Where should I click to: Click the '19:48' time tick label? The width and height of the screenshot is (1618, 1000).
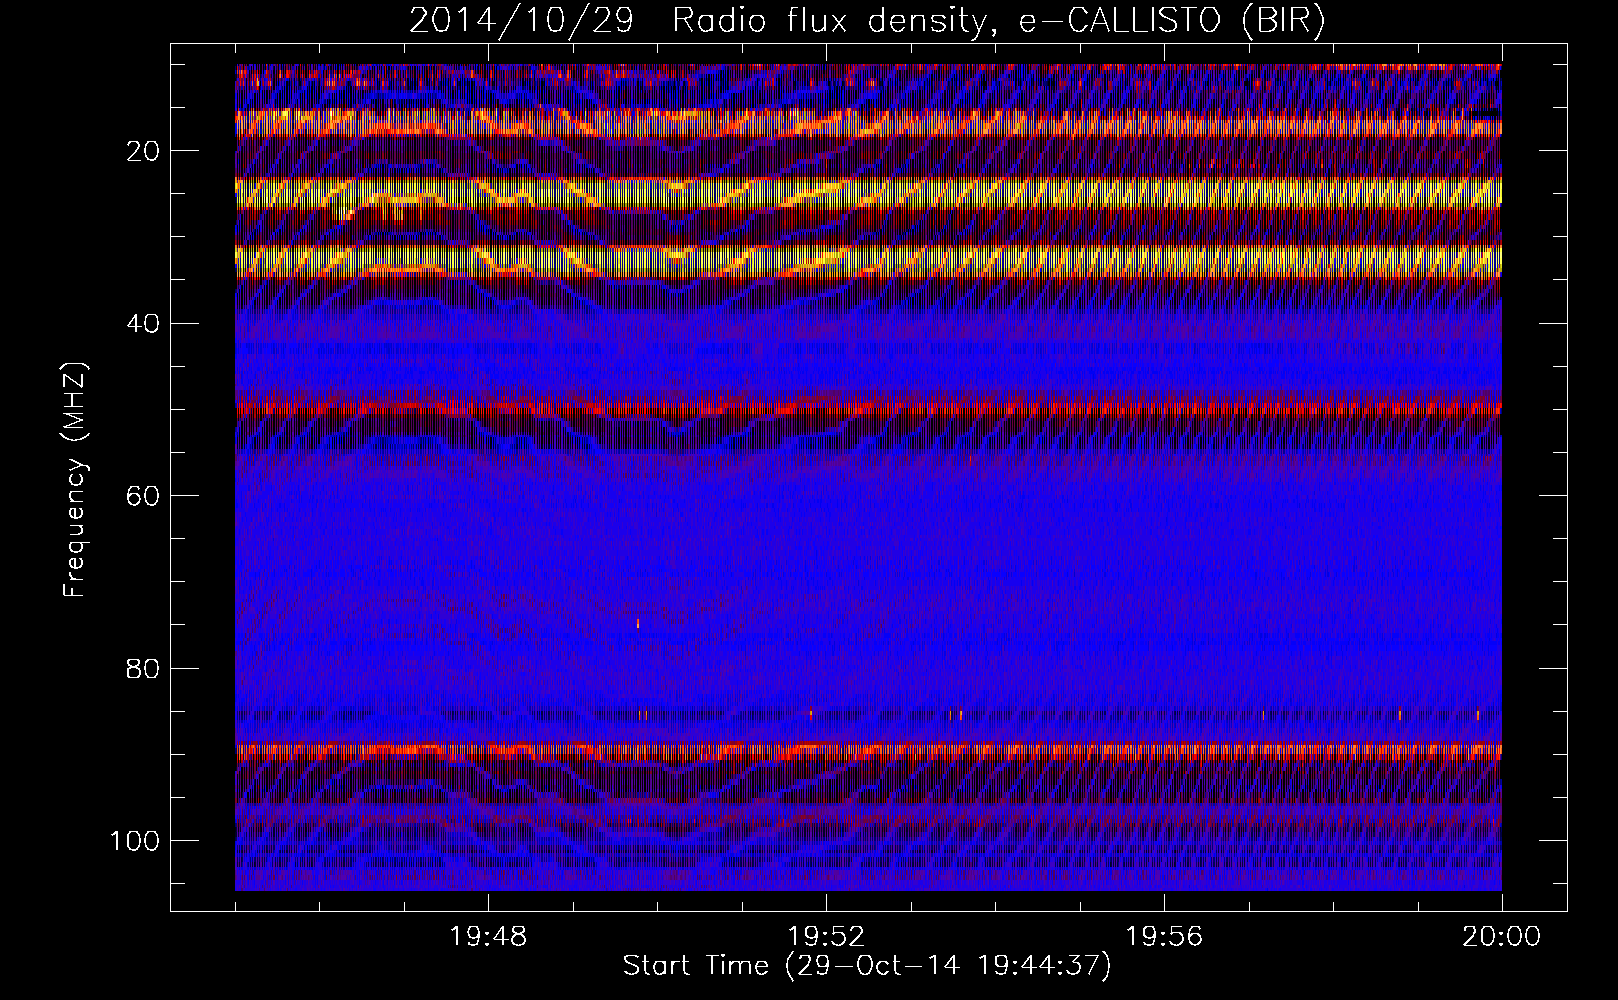[488, 937]
